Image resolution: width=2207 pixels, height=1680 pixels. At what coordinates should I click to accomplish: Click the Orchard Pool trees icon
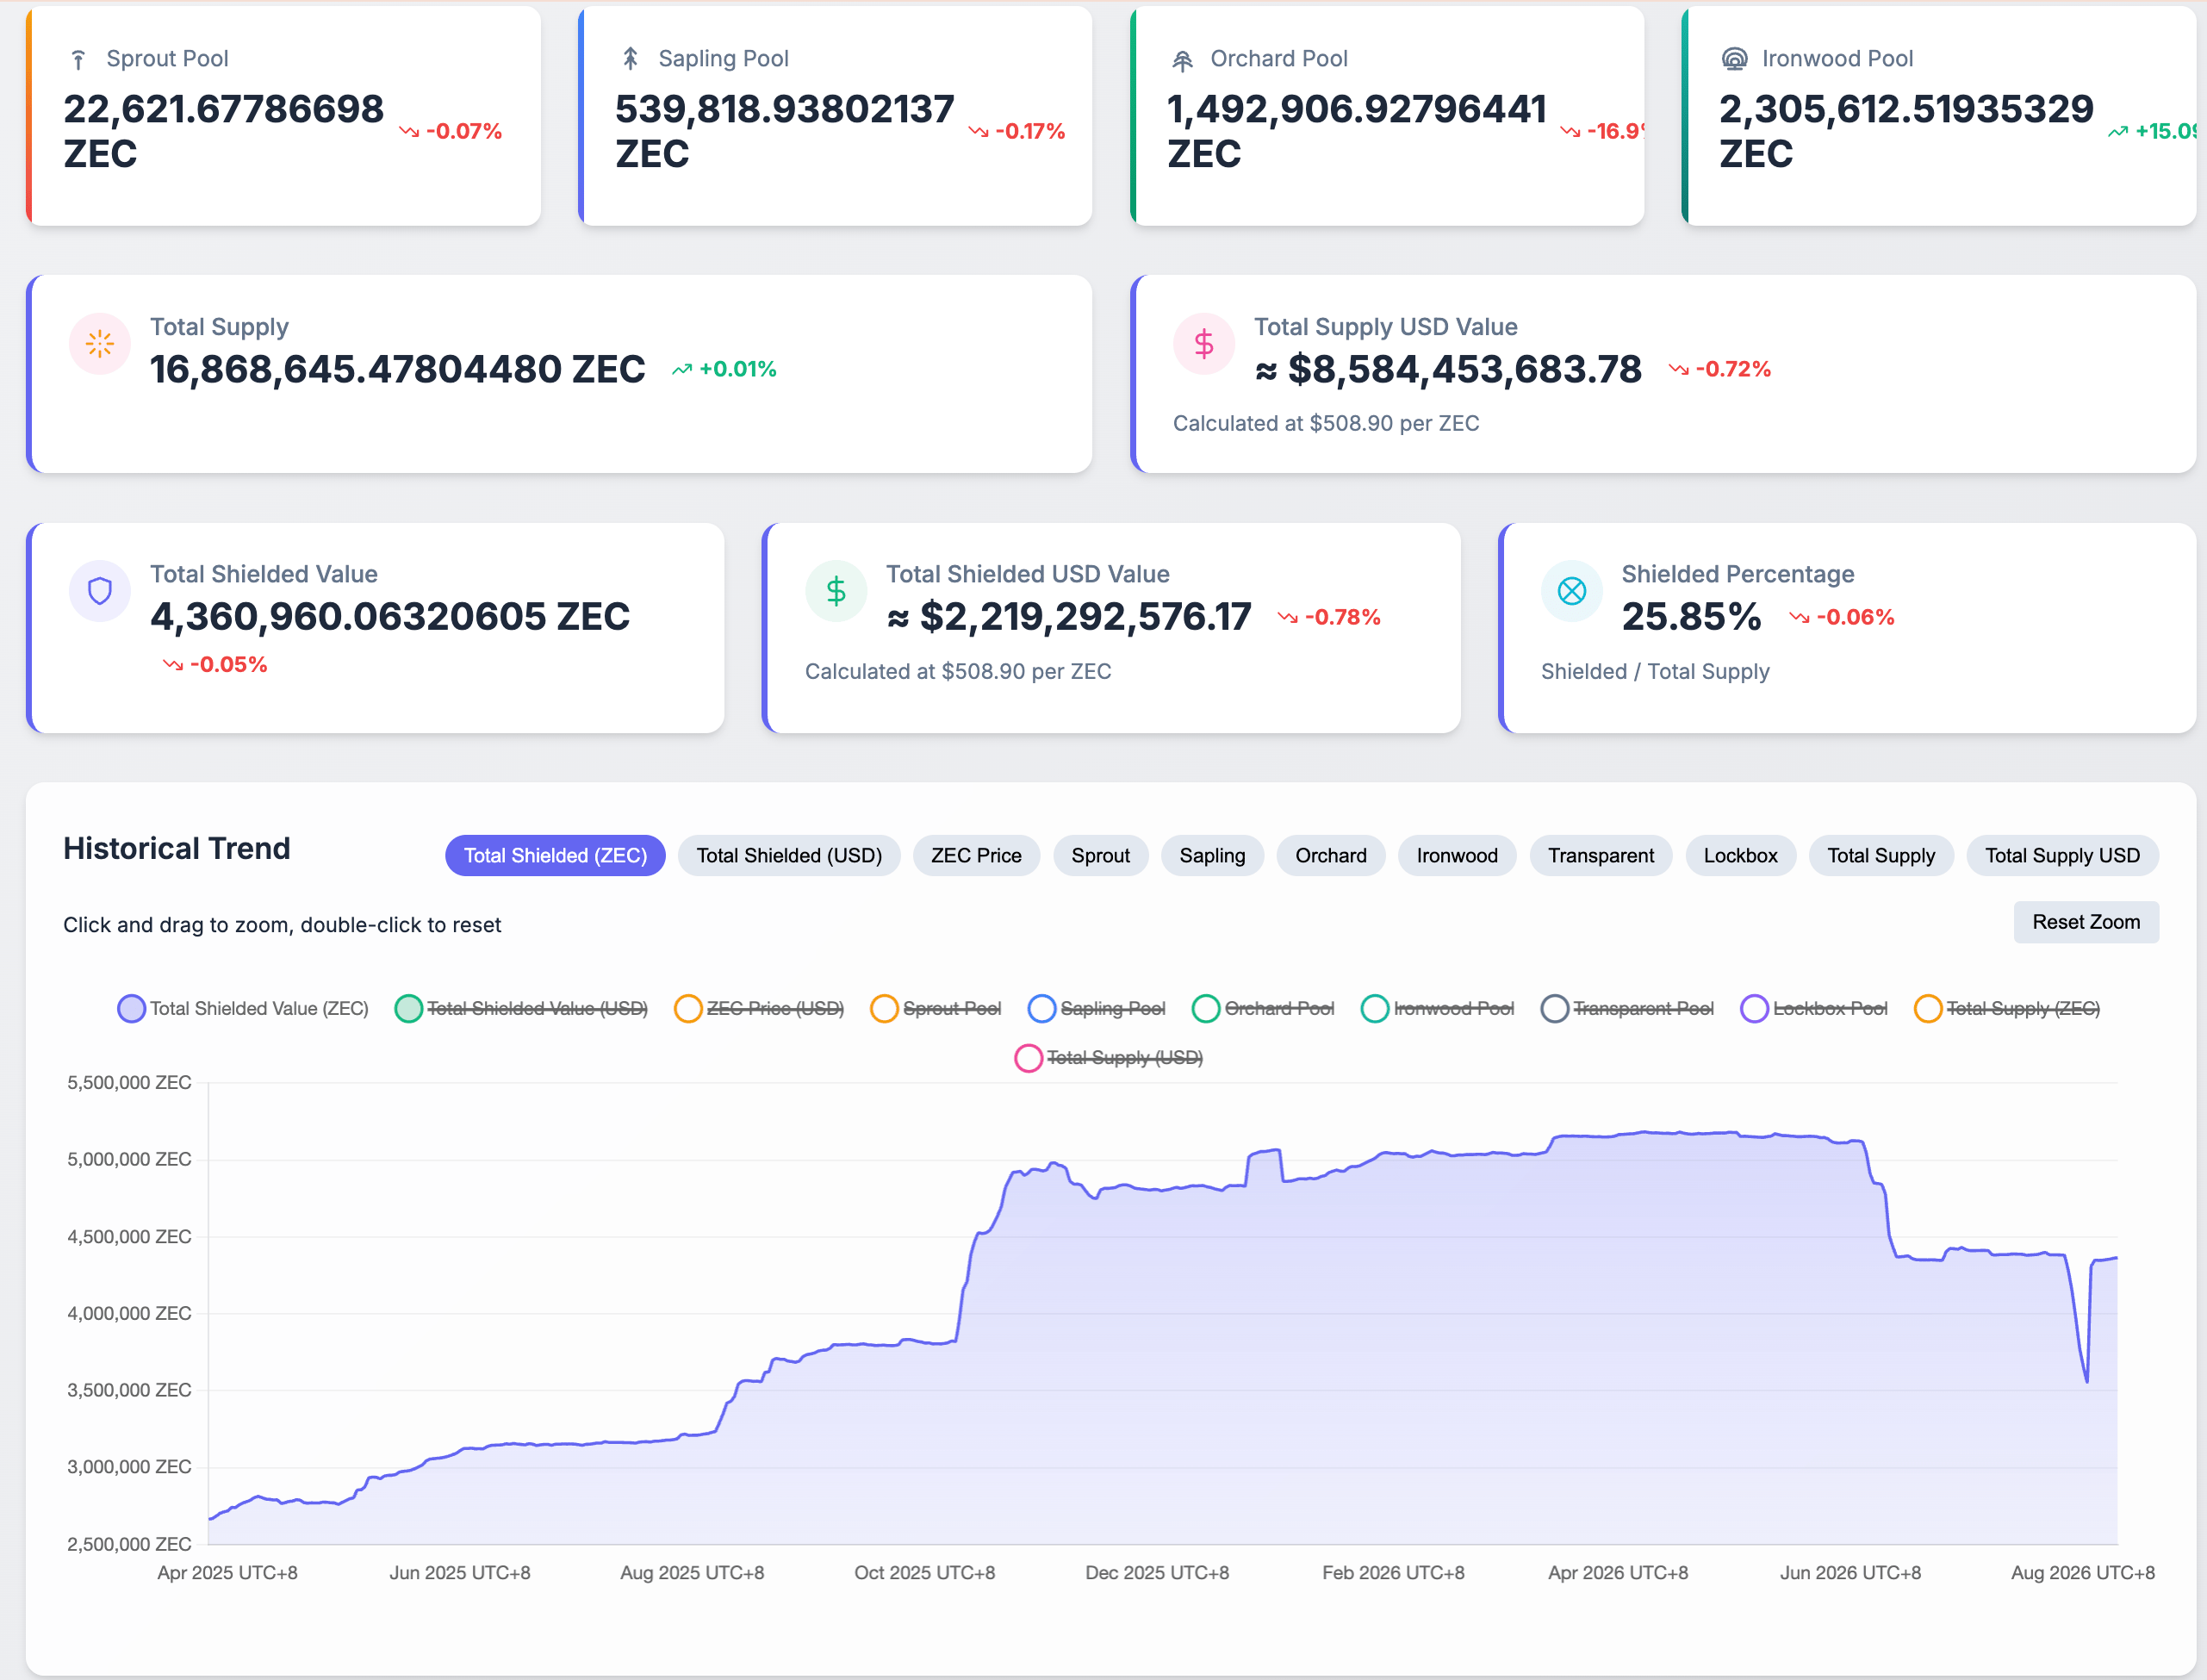pyautogui.click(x=1182, y=60)
